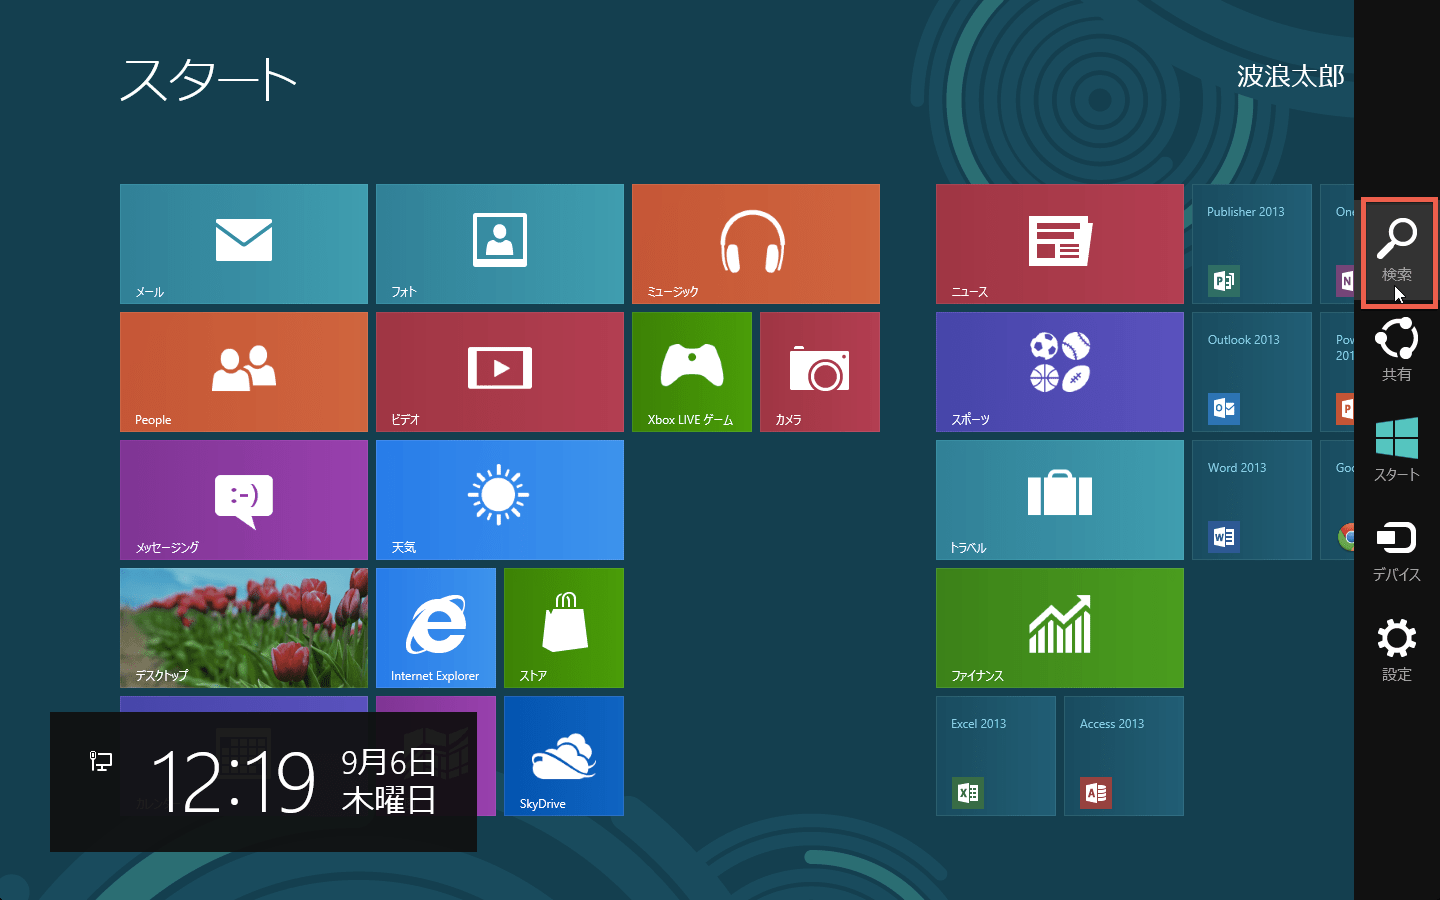Click the スタート heading text
The width and height of the screenshot is (1440, 900).
click(208, 79)
